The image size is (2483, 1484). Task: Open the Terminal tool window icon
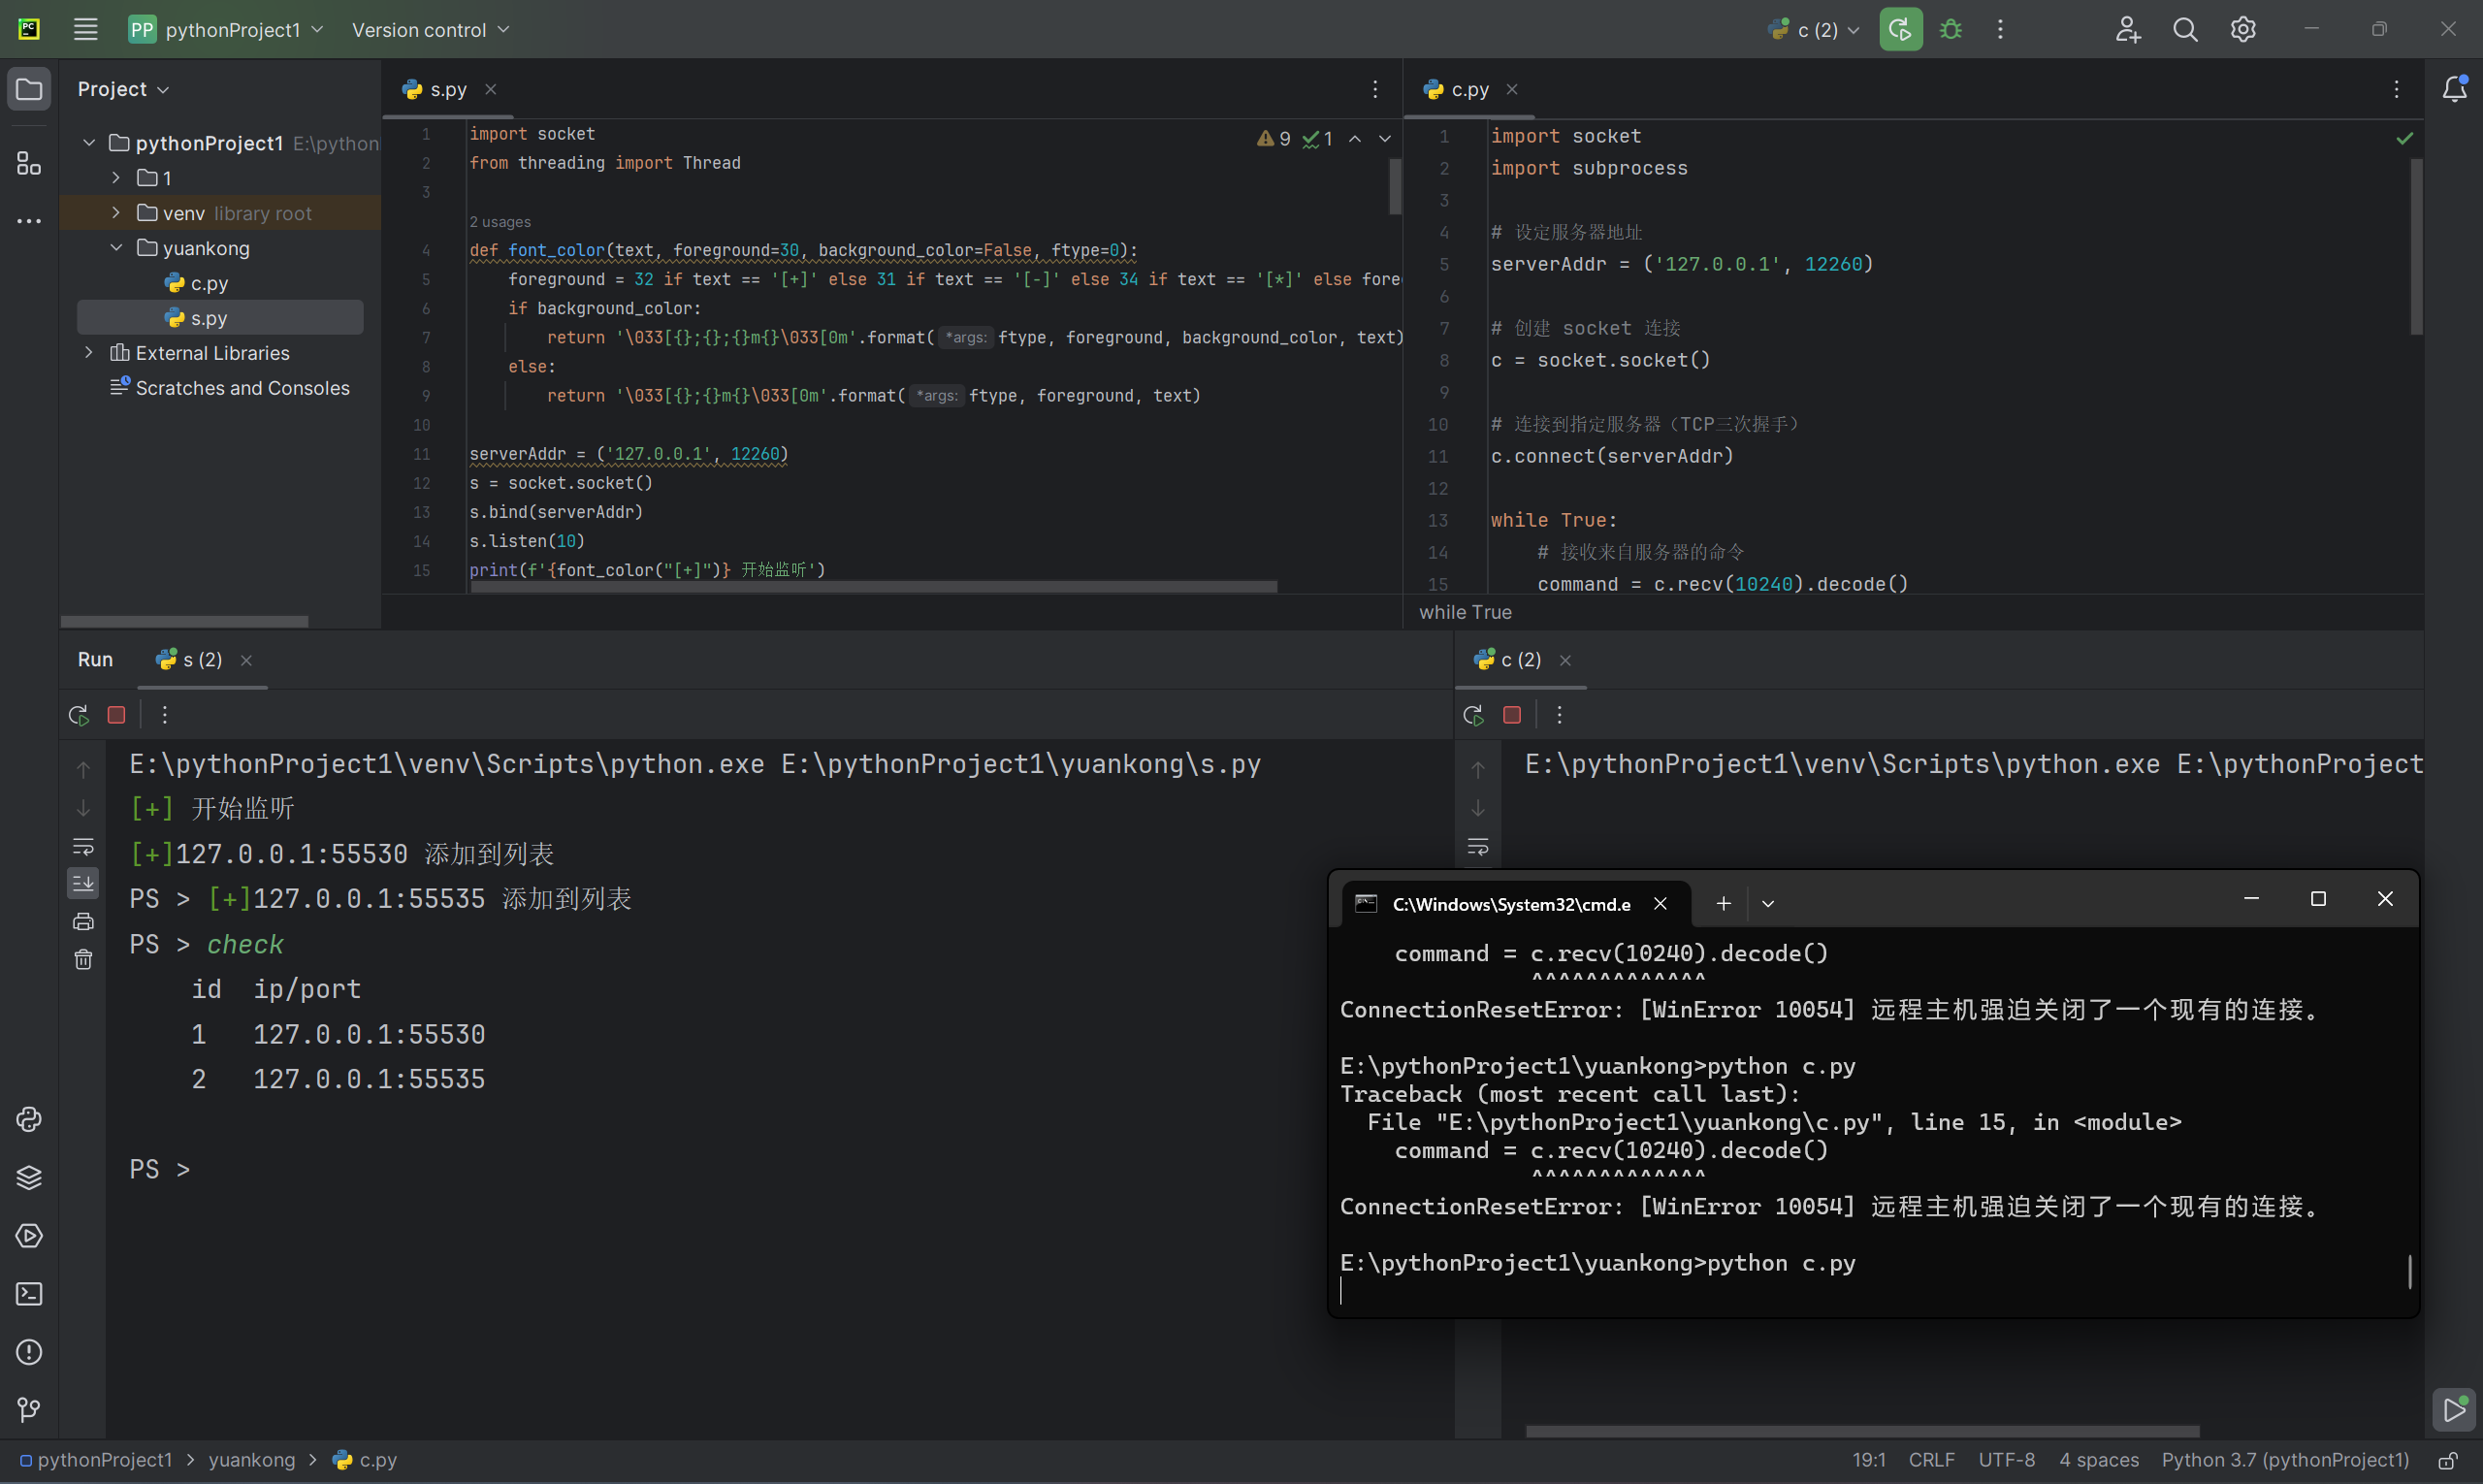click(x=29, y=1294)
